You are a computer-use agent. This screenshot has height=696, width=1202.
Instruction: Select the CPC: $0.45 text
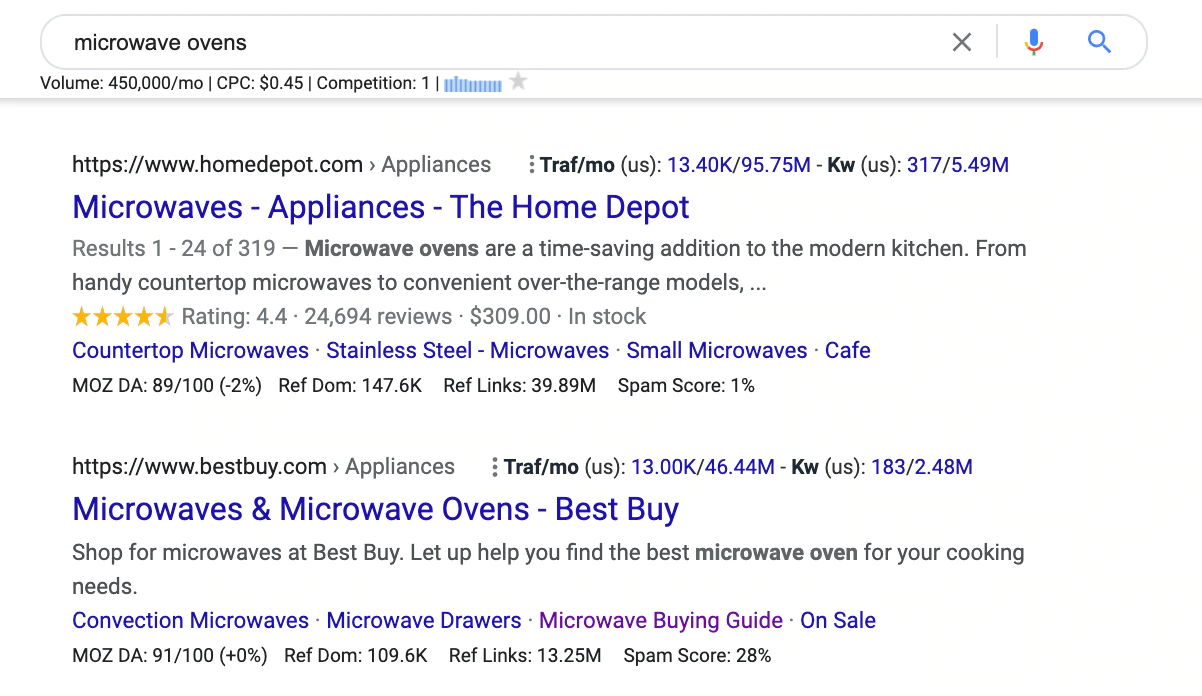(x=259, y=83)
